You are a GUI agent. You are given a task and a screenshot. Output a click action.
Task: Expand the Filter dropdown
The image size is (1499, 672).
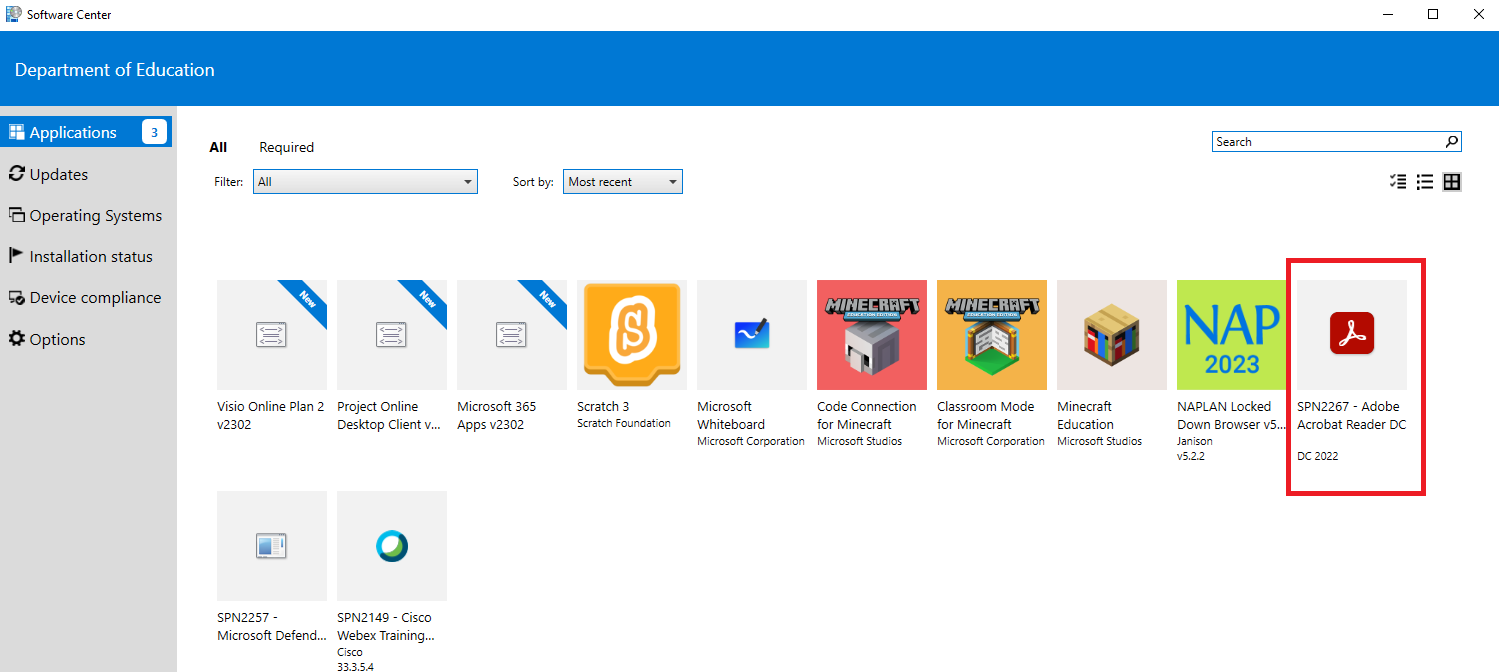pyautogui.click(x=365, y=182)
